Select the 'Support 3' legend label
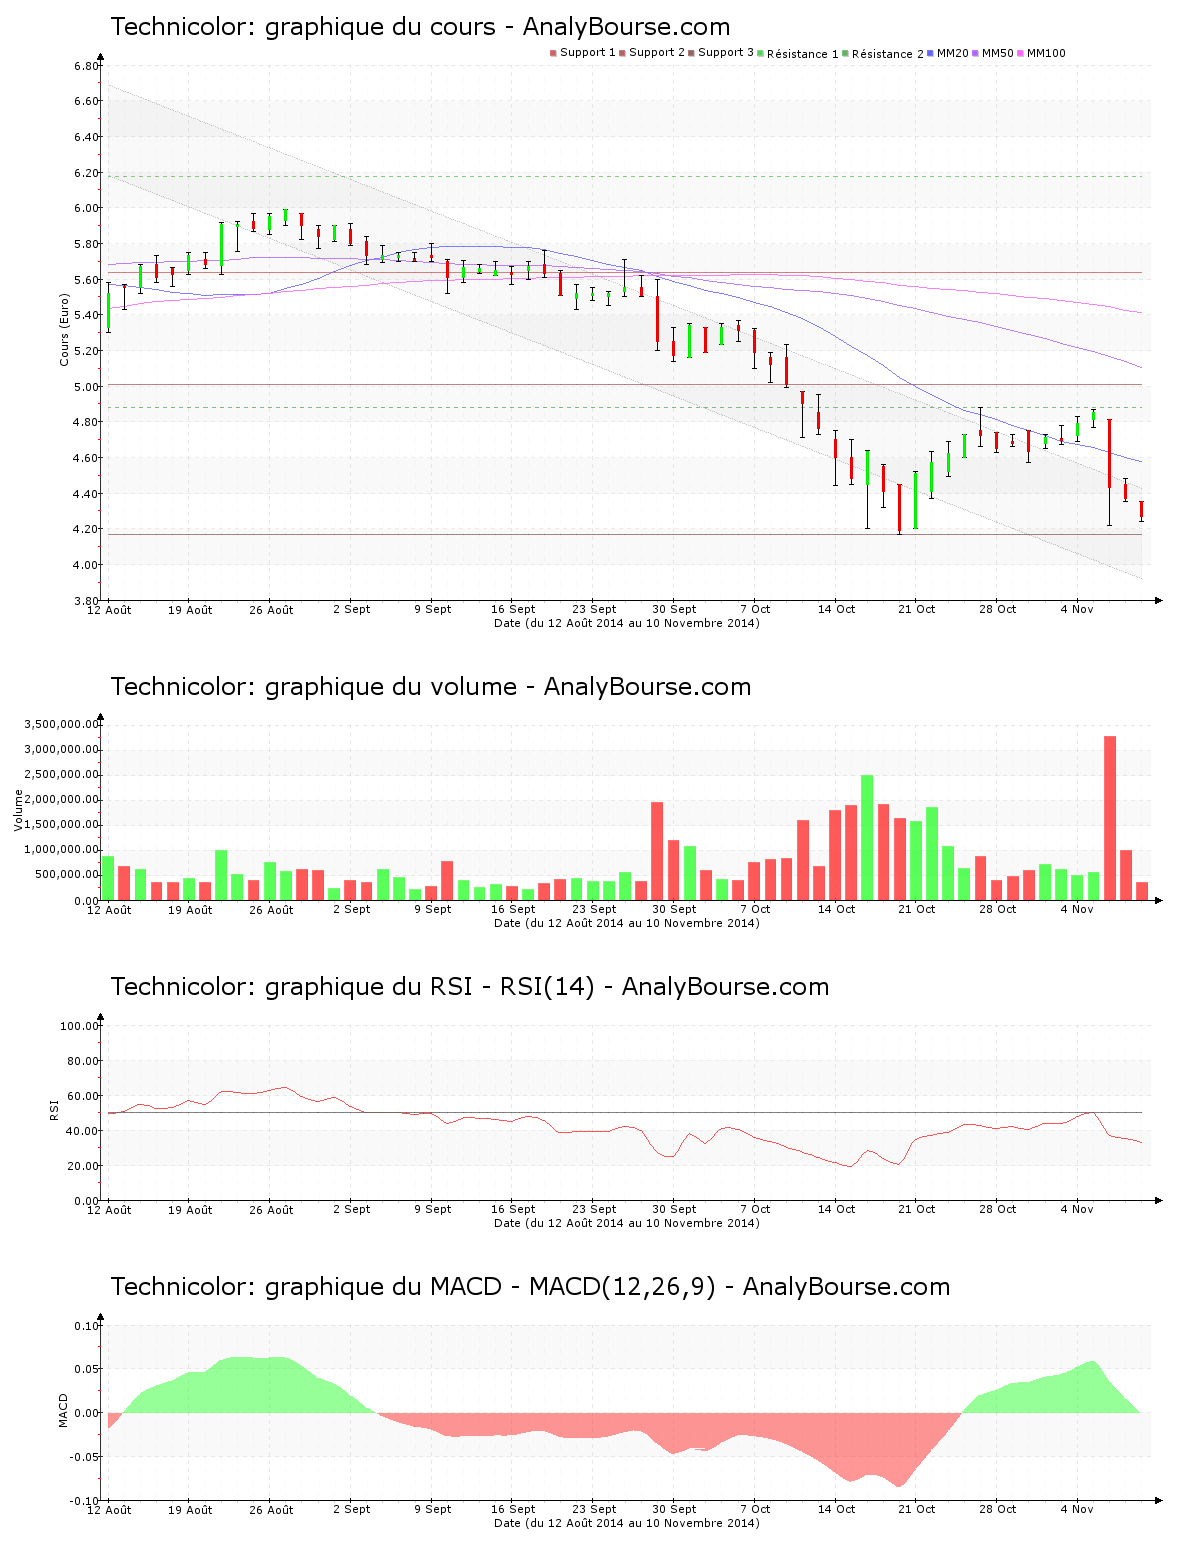1200x1550 pixels. click(726, 52)
